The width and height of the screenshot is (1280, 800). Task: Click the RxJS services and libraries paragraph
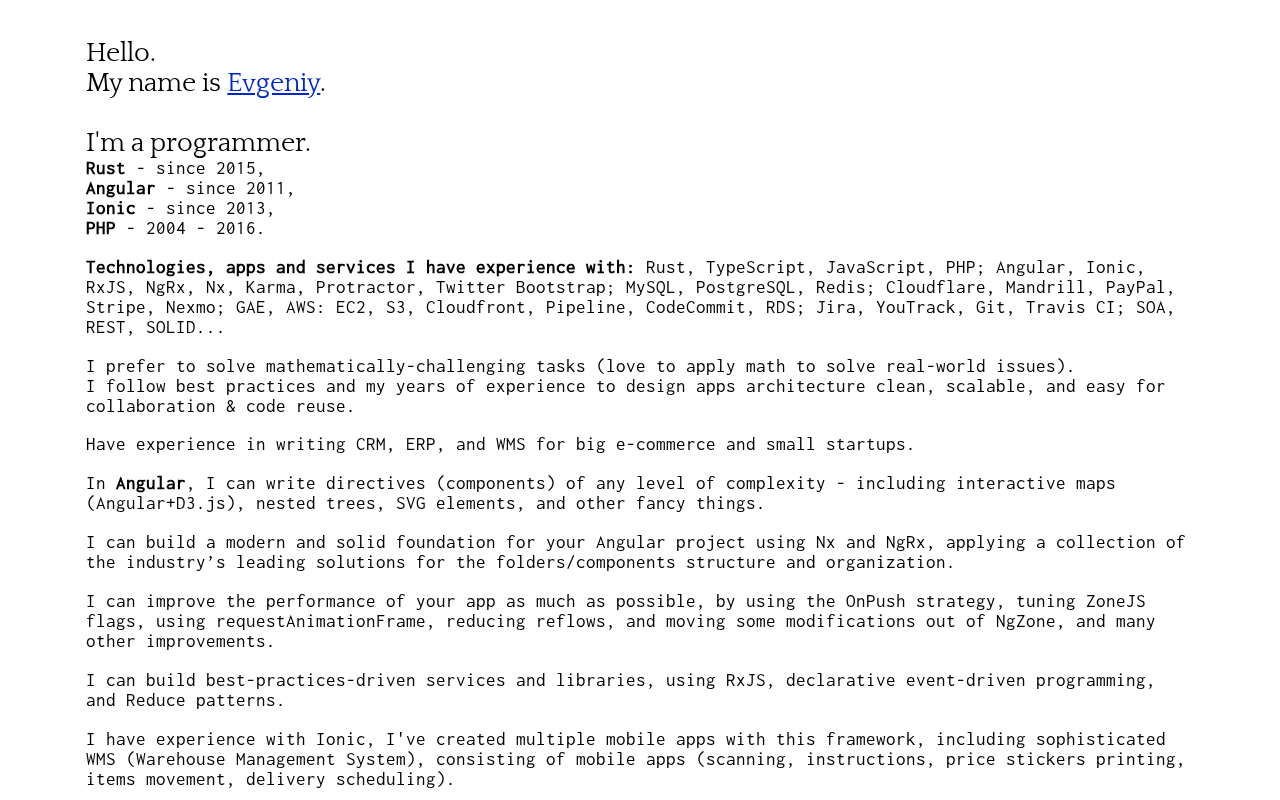[620, 690]
